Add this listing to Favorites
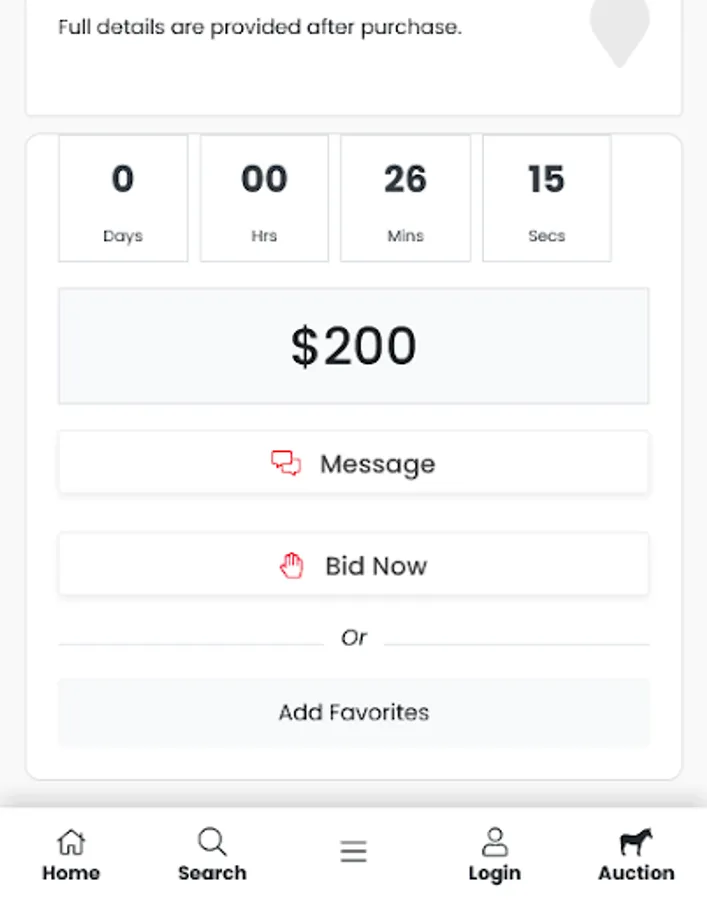 353,713
